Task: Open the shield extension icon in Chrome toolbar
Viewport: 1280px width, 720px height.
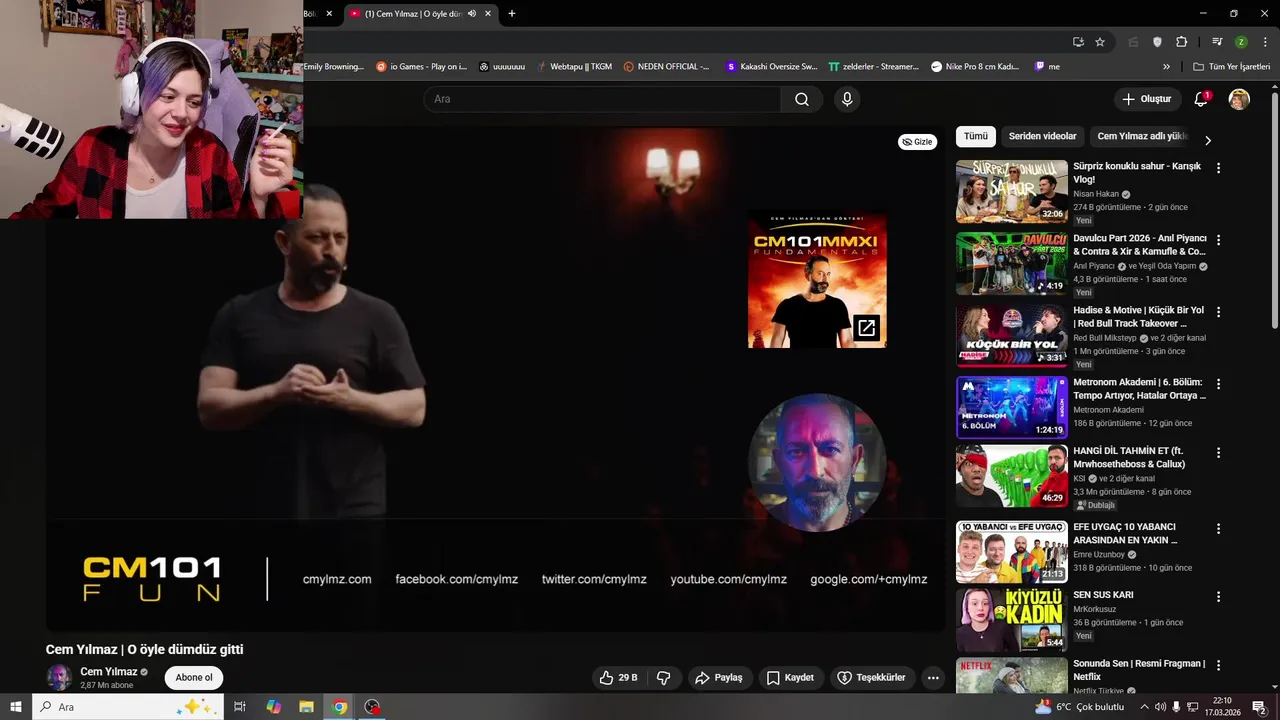Action: [x=1158, y=42]
